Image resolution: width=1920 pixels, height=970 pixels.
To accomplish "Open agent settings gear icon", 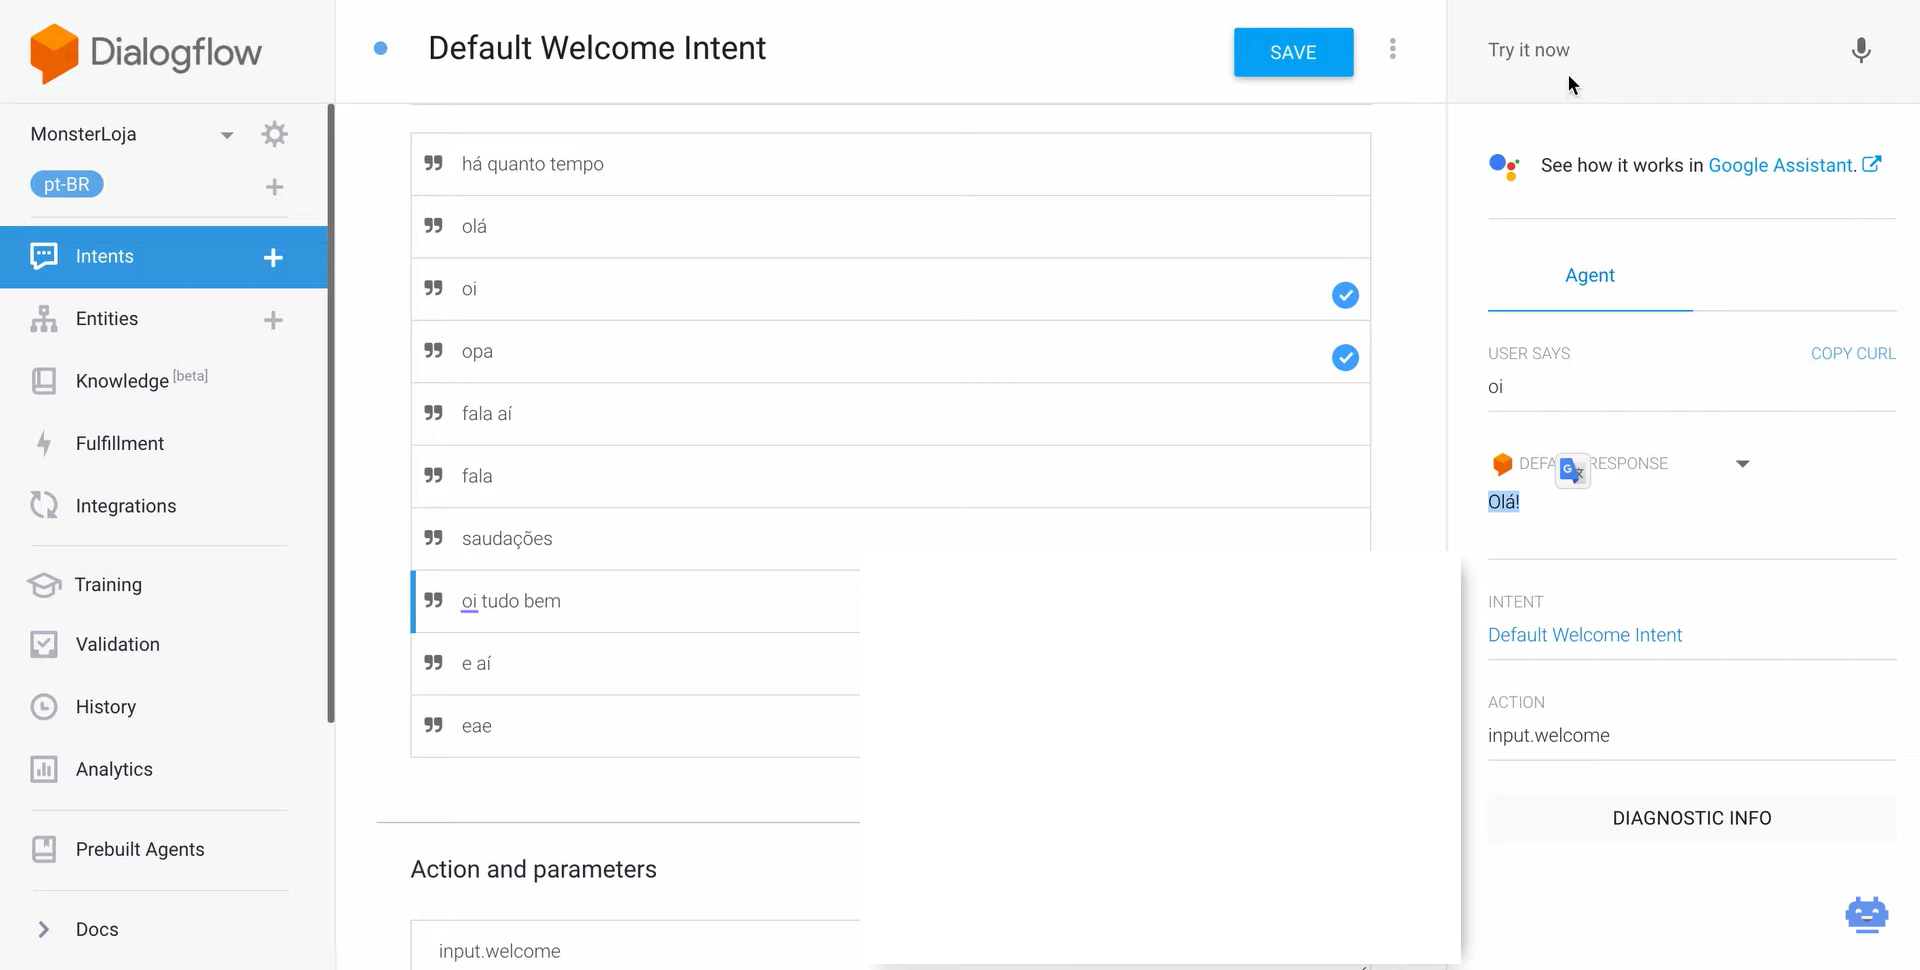I will [x=274, y=134].
